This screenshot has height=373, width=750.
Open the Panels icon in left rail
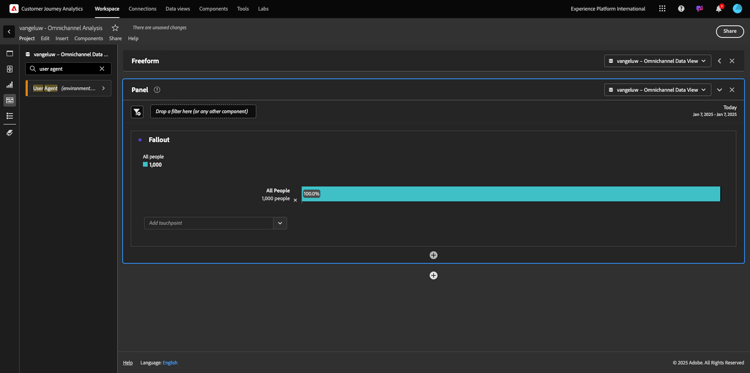(x=10, y=54)
